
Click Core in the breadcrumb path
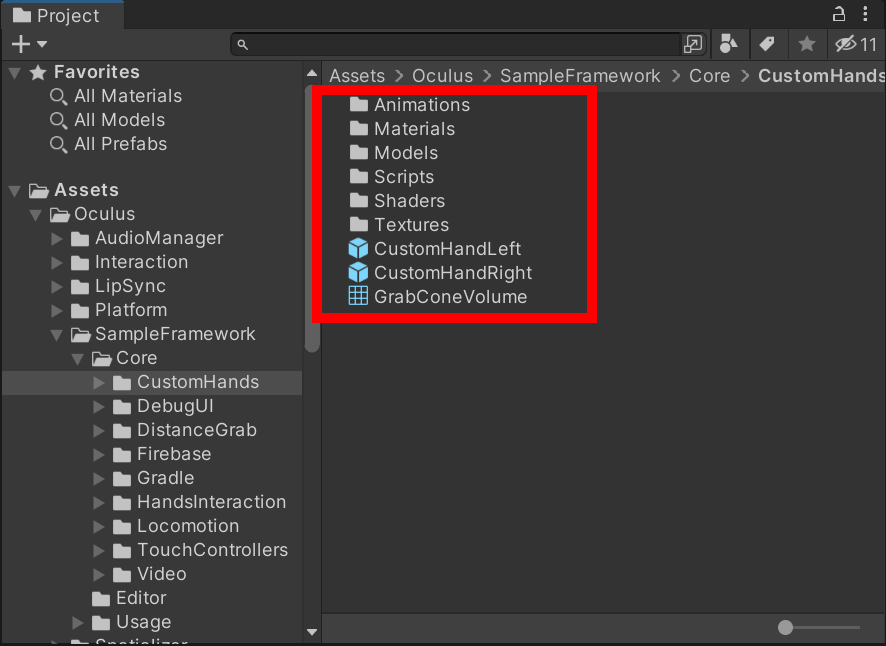click(709, 76)
